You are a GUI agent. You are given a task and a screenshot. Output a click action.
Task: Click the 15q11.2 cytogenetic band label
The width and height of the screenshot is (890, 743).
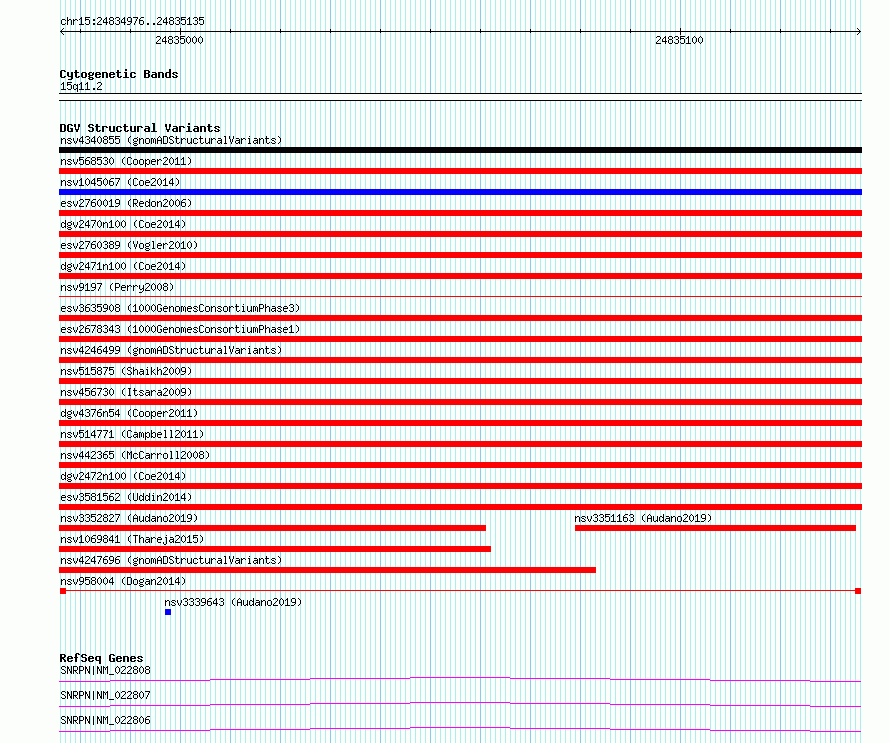(x=81, y=86)
